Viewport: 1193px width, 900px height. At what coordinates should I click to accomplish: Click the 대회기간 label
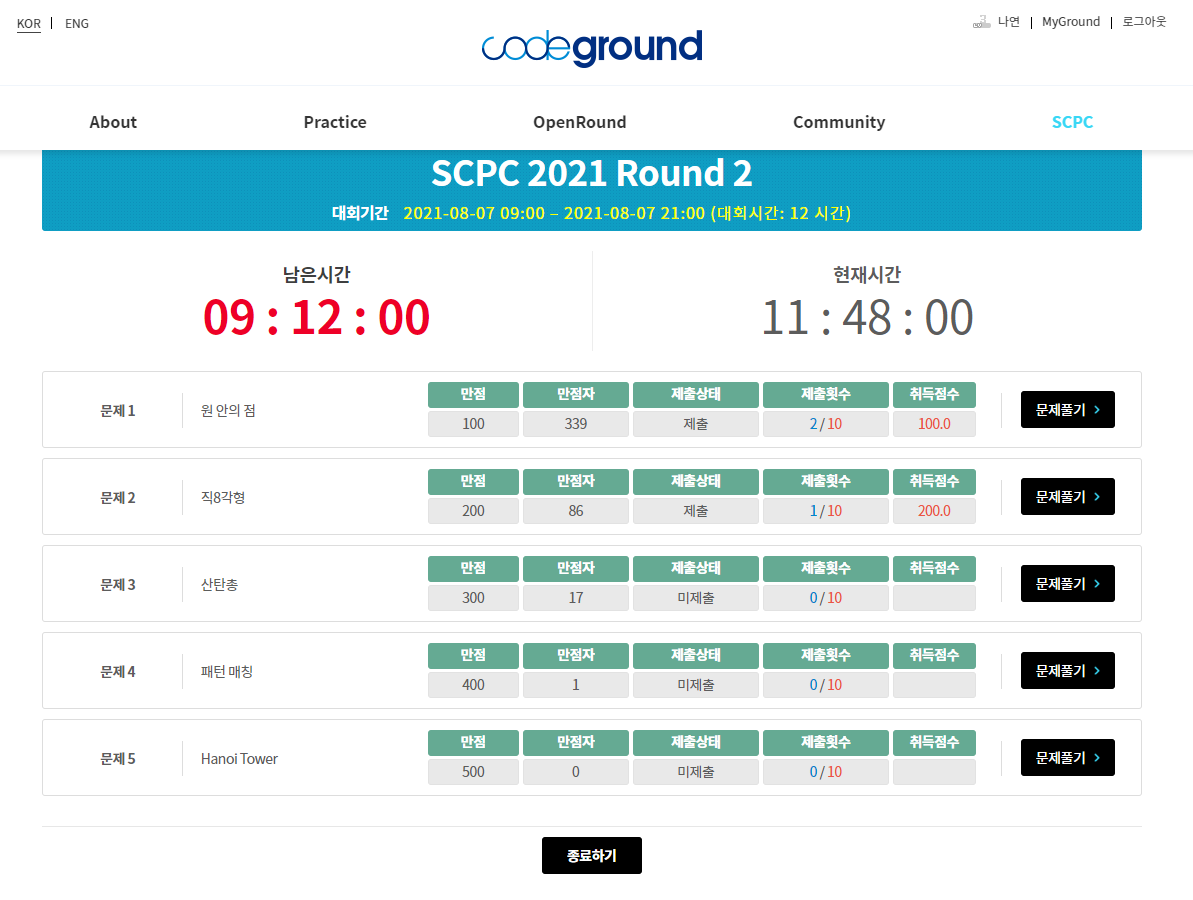coord(360,213)
